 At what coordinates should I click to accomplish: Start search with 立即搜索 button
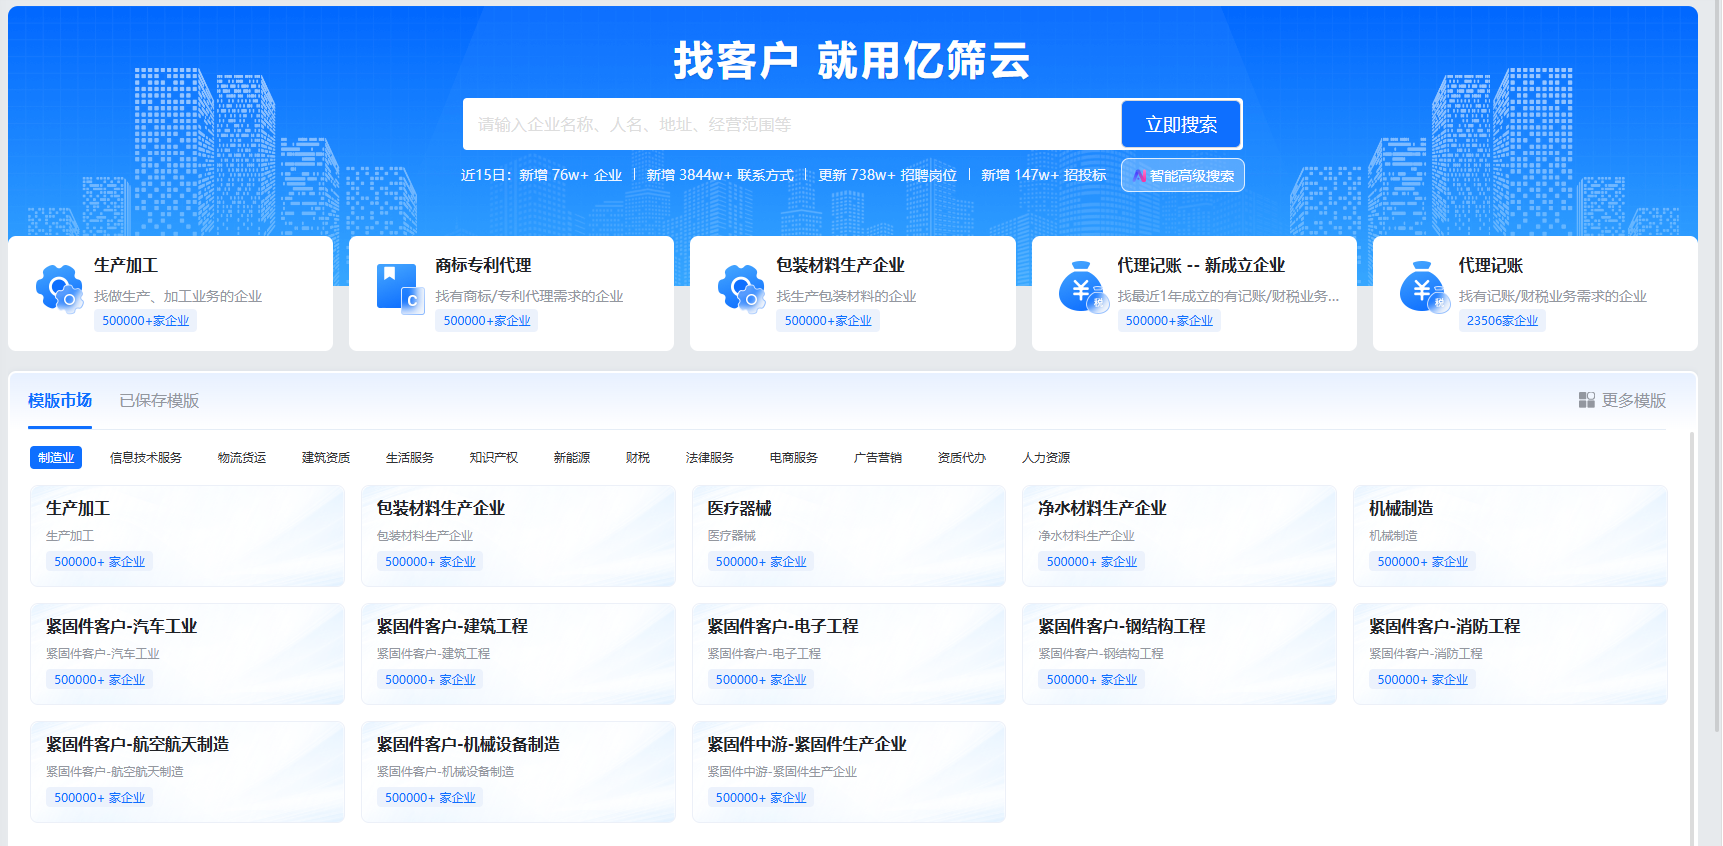coord(1181,125)
